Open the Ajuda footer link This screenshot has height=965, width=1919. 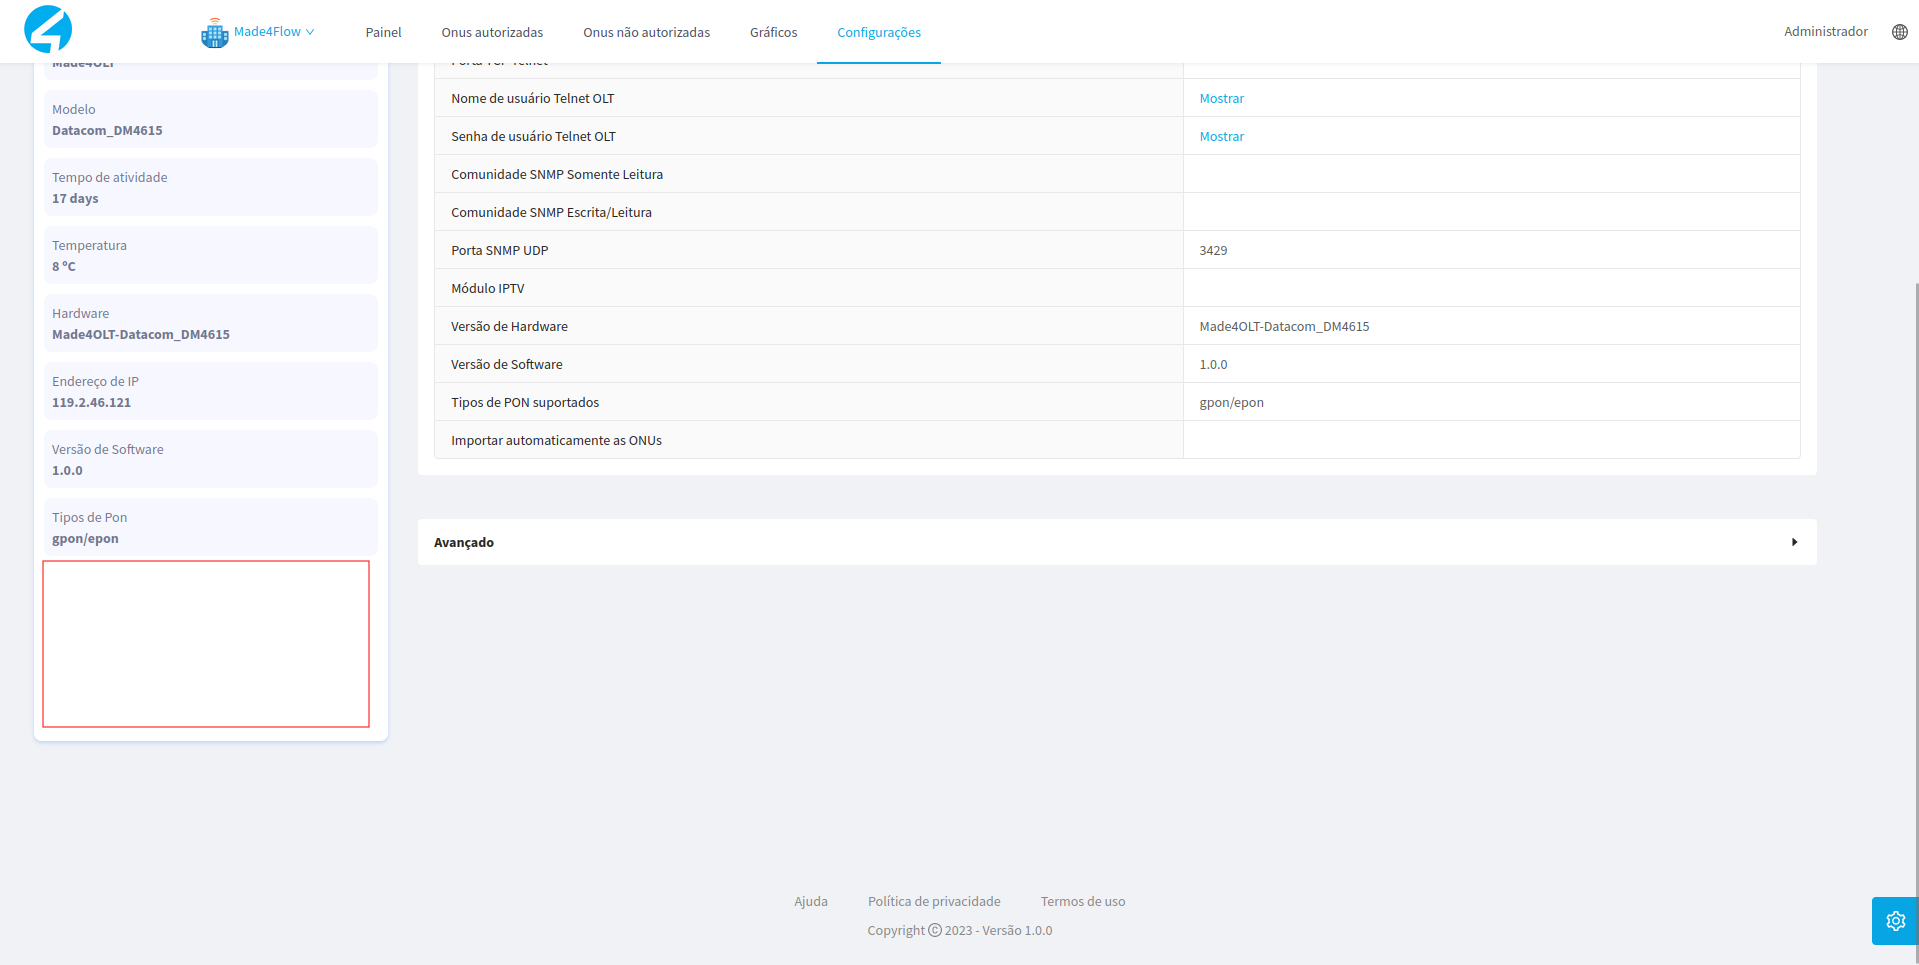pos(810,901)
